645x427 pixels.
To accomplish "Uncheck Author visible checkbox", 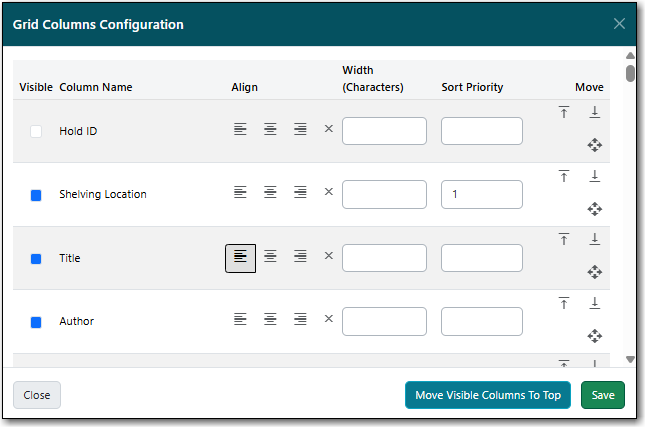I will pyautogui.click(x=36, y=322).
